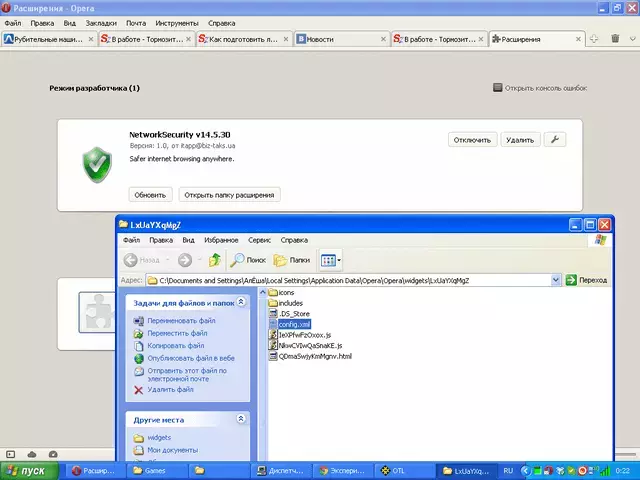Viewport: 640px width, 480px height.
Task: Click the Opera Link cloud icon
Action: click(x=32, y=454)
